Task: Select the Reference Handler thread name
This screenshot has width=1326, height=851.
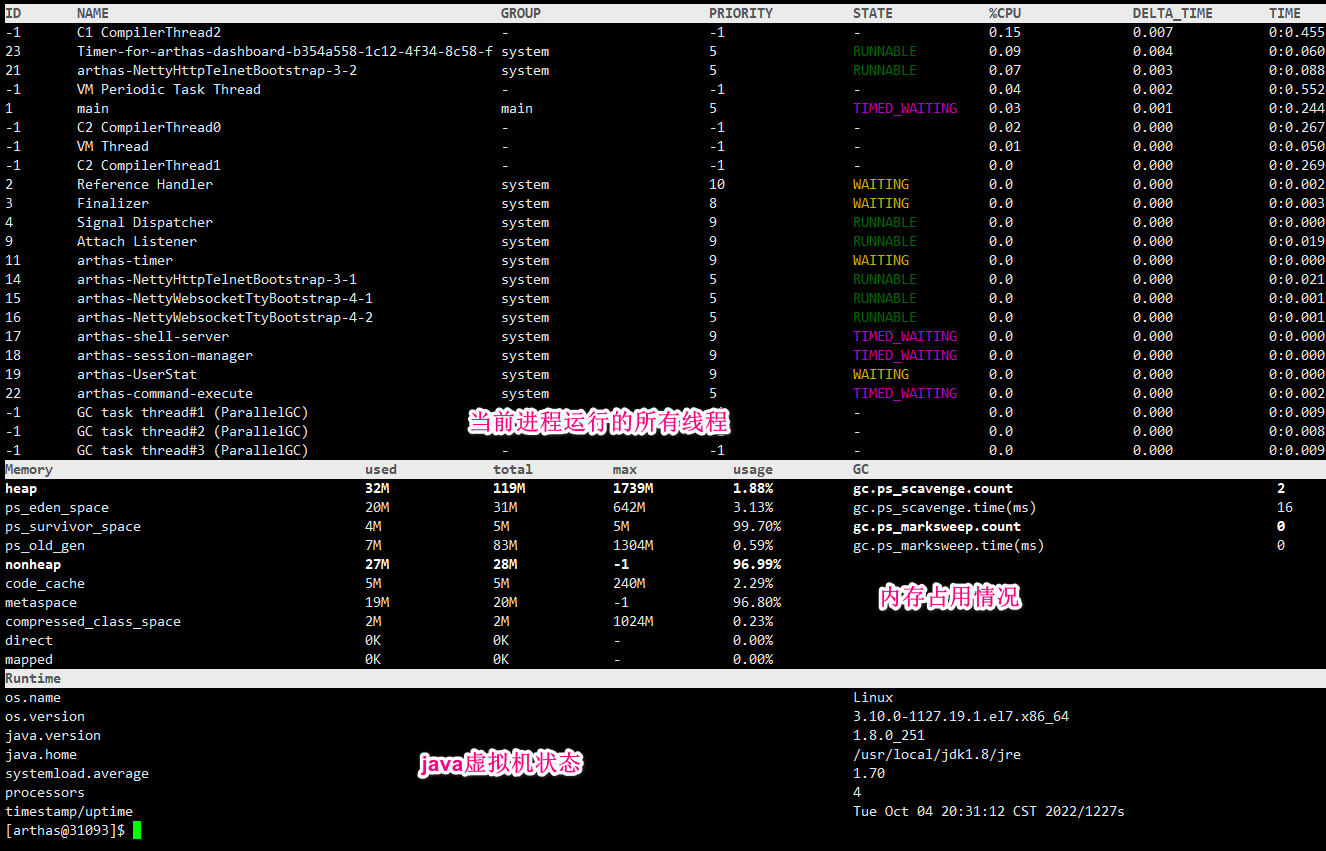Action: click(x=145, y=184)
